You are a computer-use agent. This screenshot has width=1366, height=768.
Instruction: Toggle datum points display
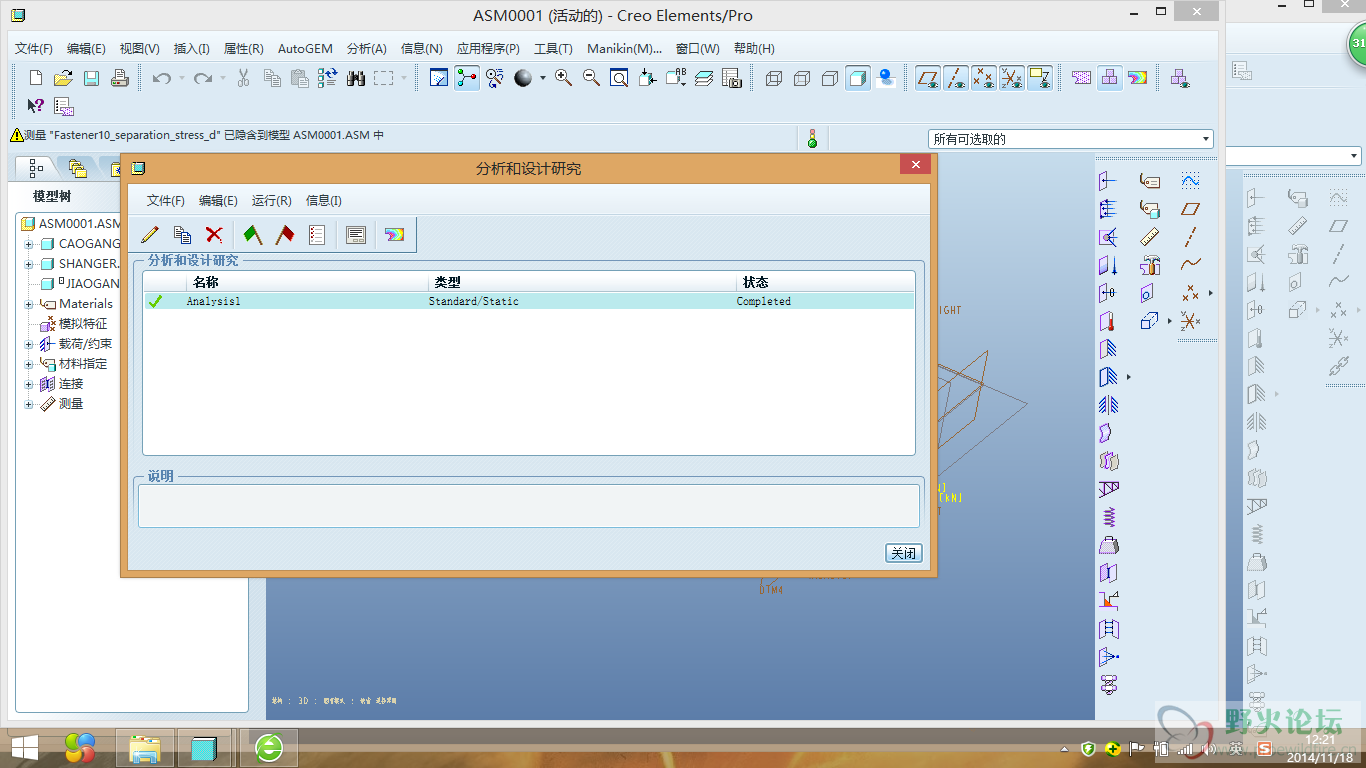984,78
